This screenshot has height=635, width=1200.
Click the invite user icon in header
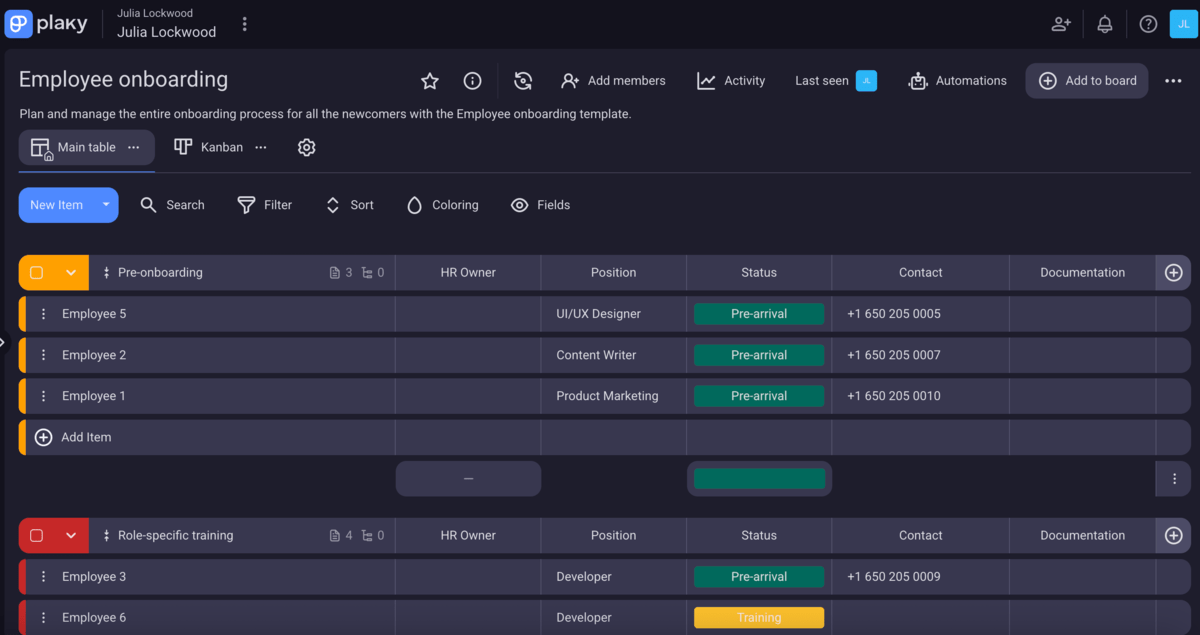1061,24
